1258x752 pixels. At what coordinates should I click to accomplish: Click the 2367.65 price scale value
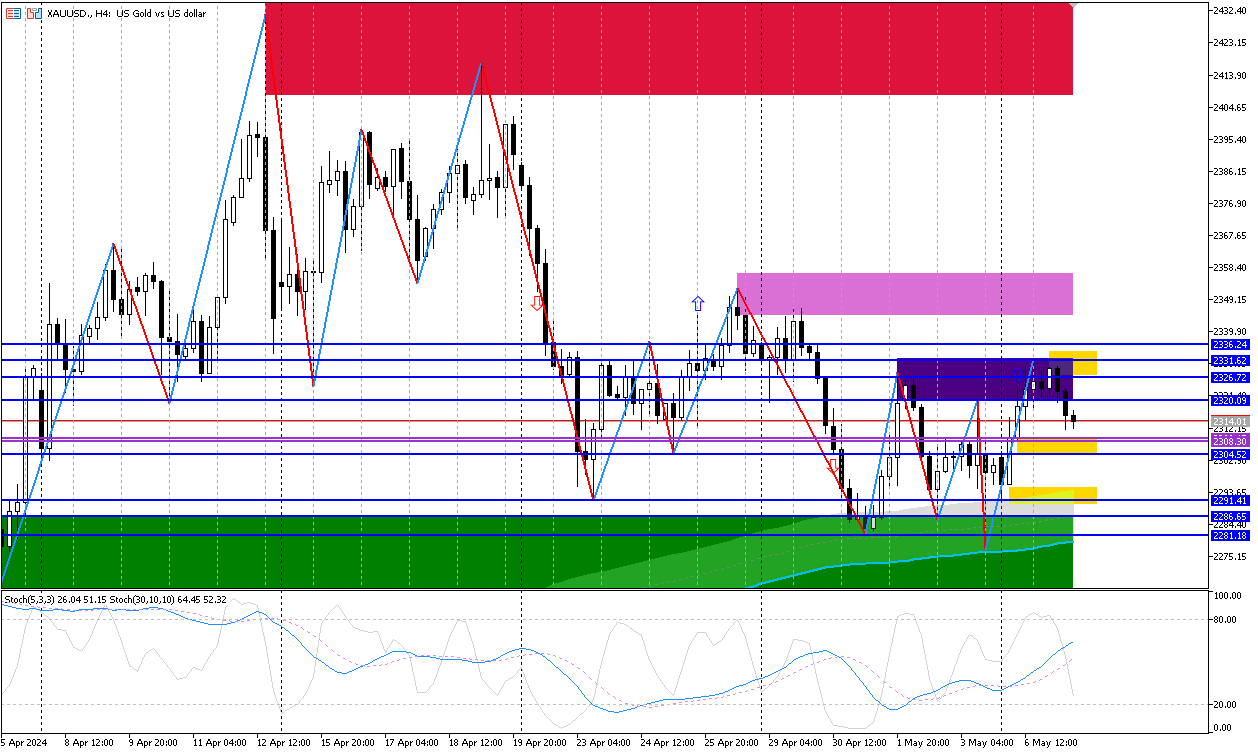(1228, 235)
